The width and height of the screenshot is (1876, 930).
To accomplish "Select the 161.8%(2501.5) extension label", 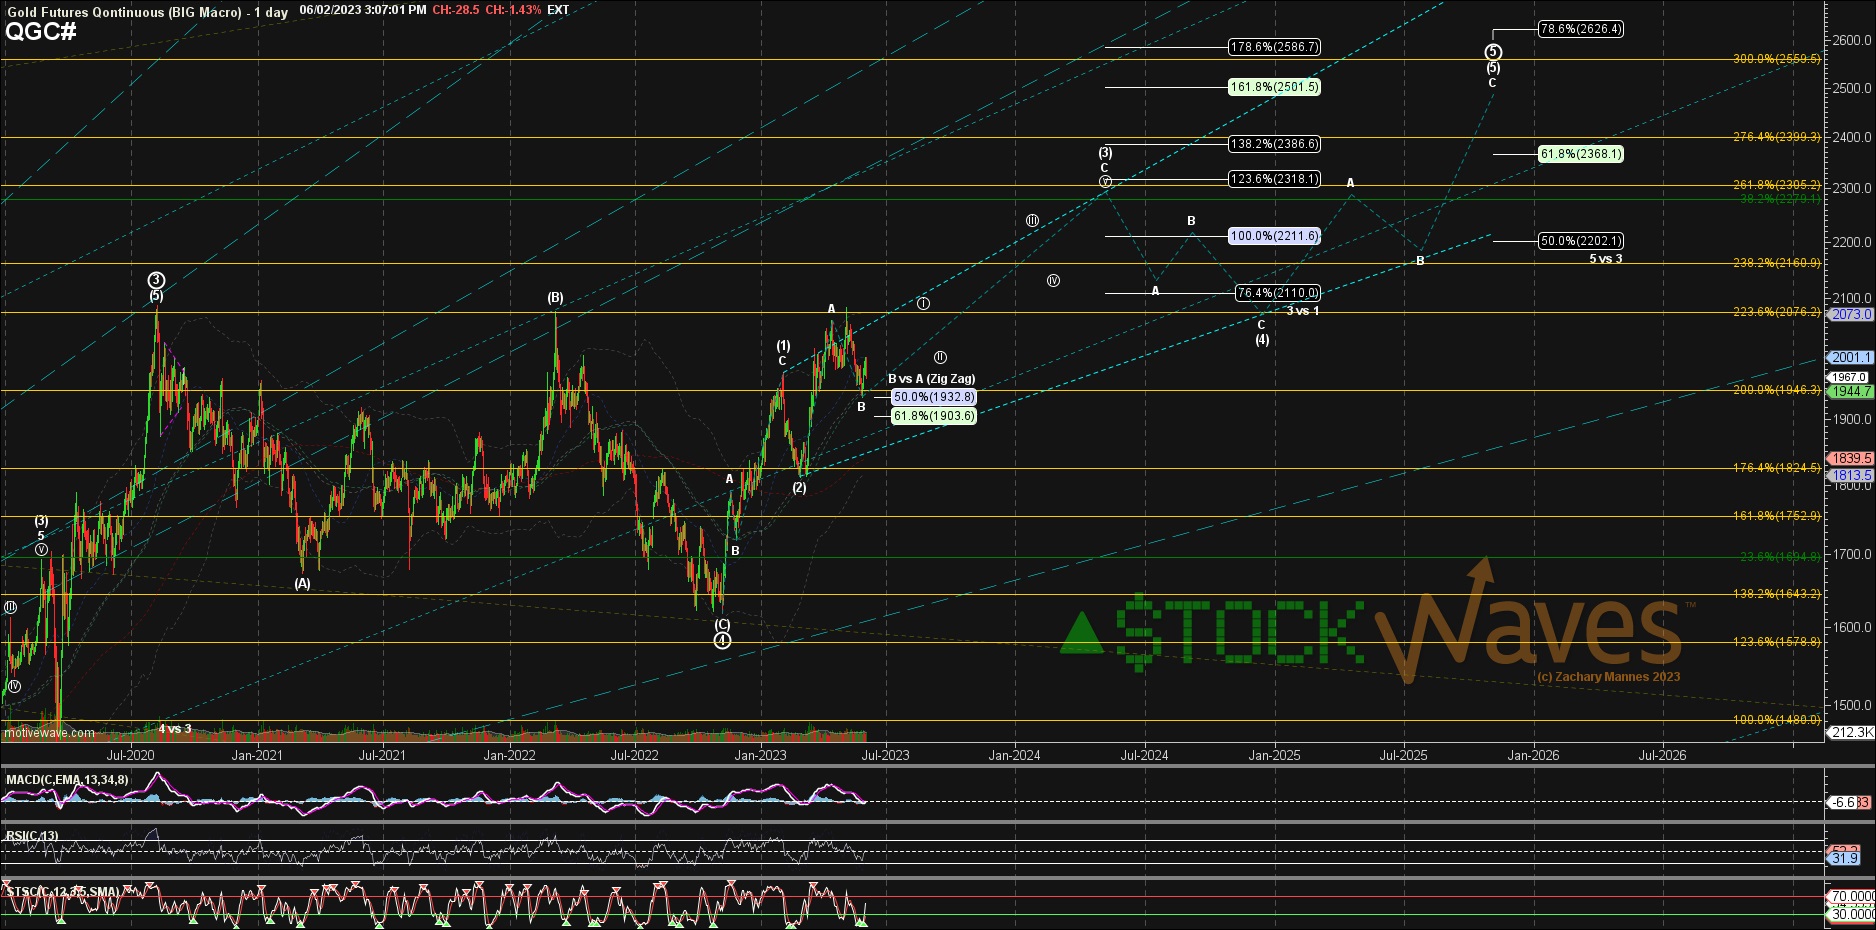I will (x=1274, y=87).
